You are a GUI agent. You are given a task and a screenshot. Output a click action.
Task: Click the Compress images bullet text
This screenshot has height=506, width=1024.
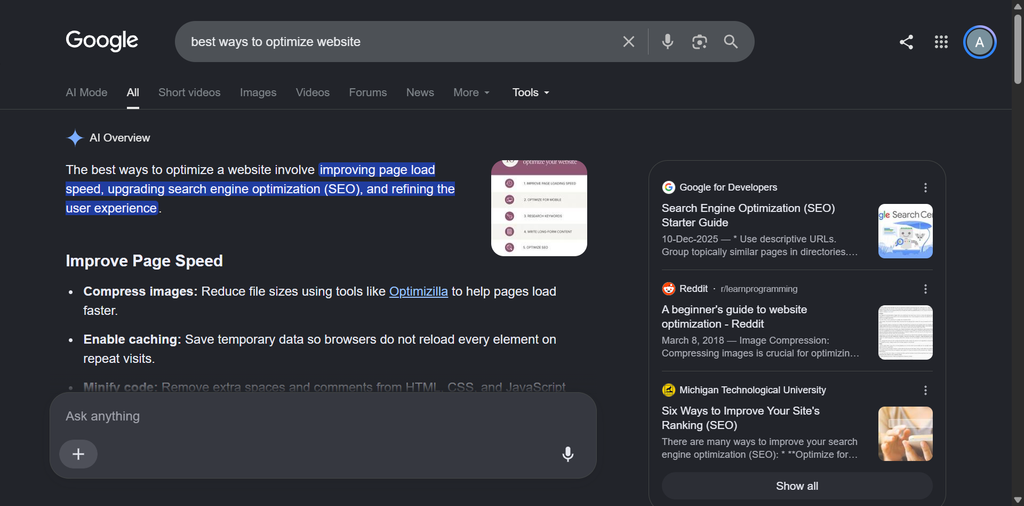pyautogui.click(x=320, y=301)
